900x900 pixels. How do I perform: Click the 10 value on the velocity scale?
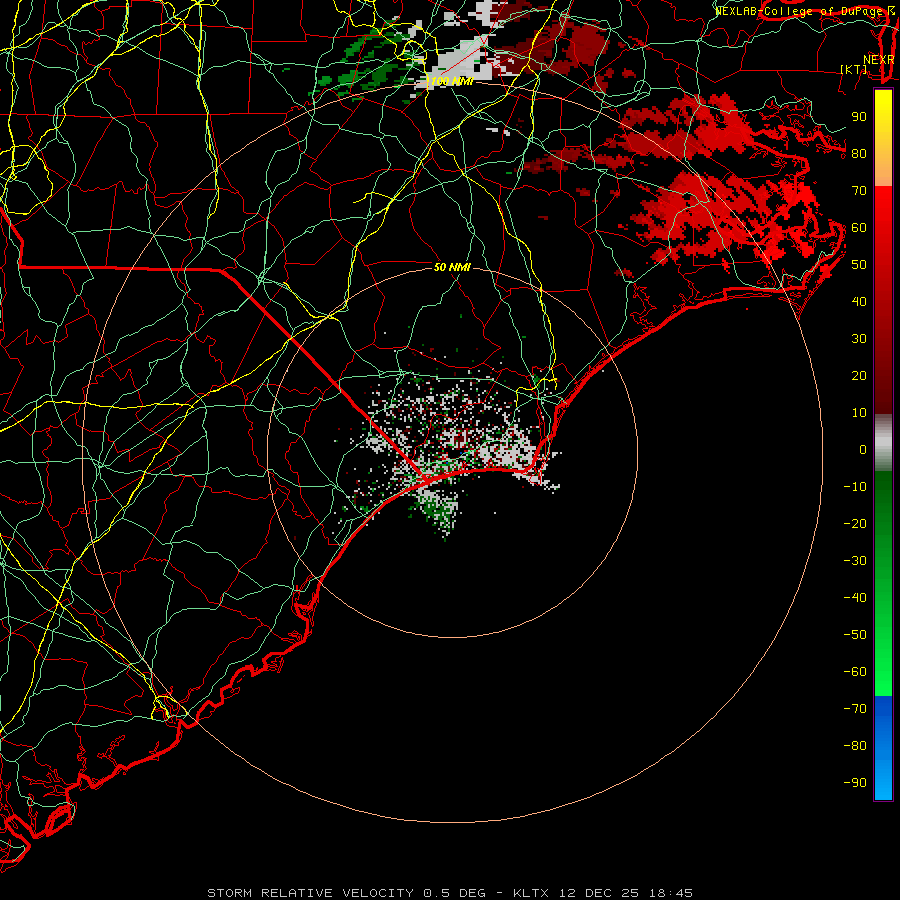click(x=859, y=413)
